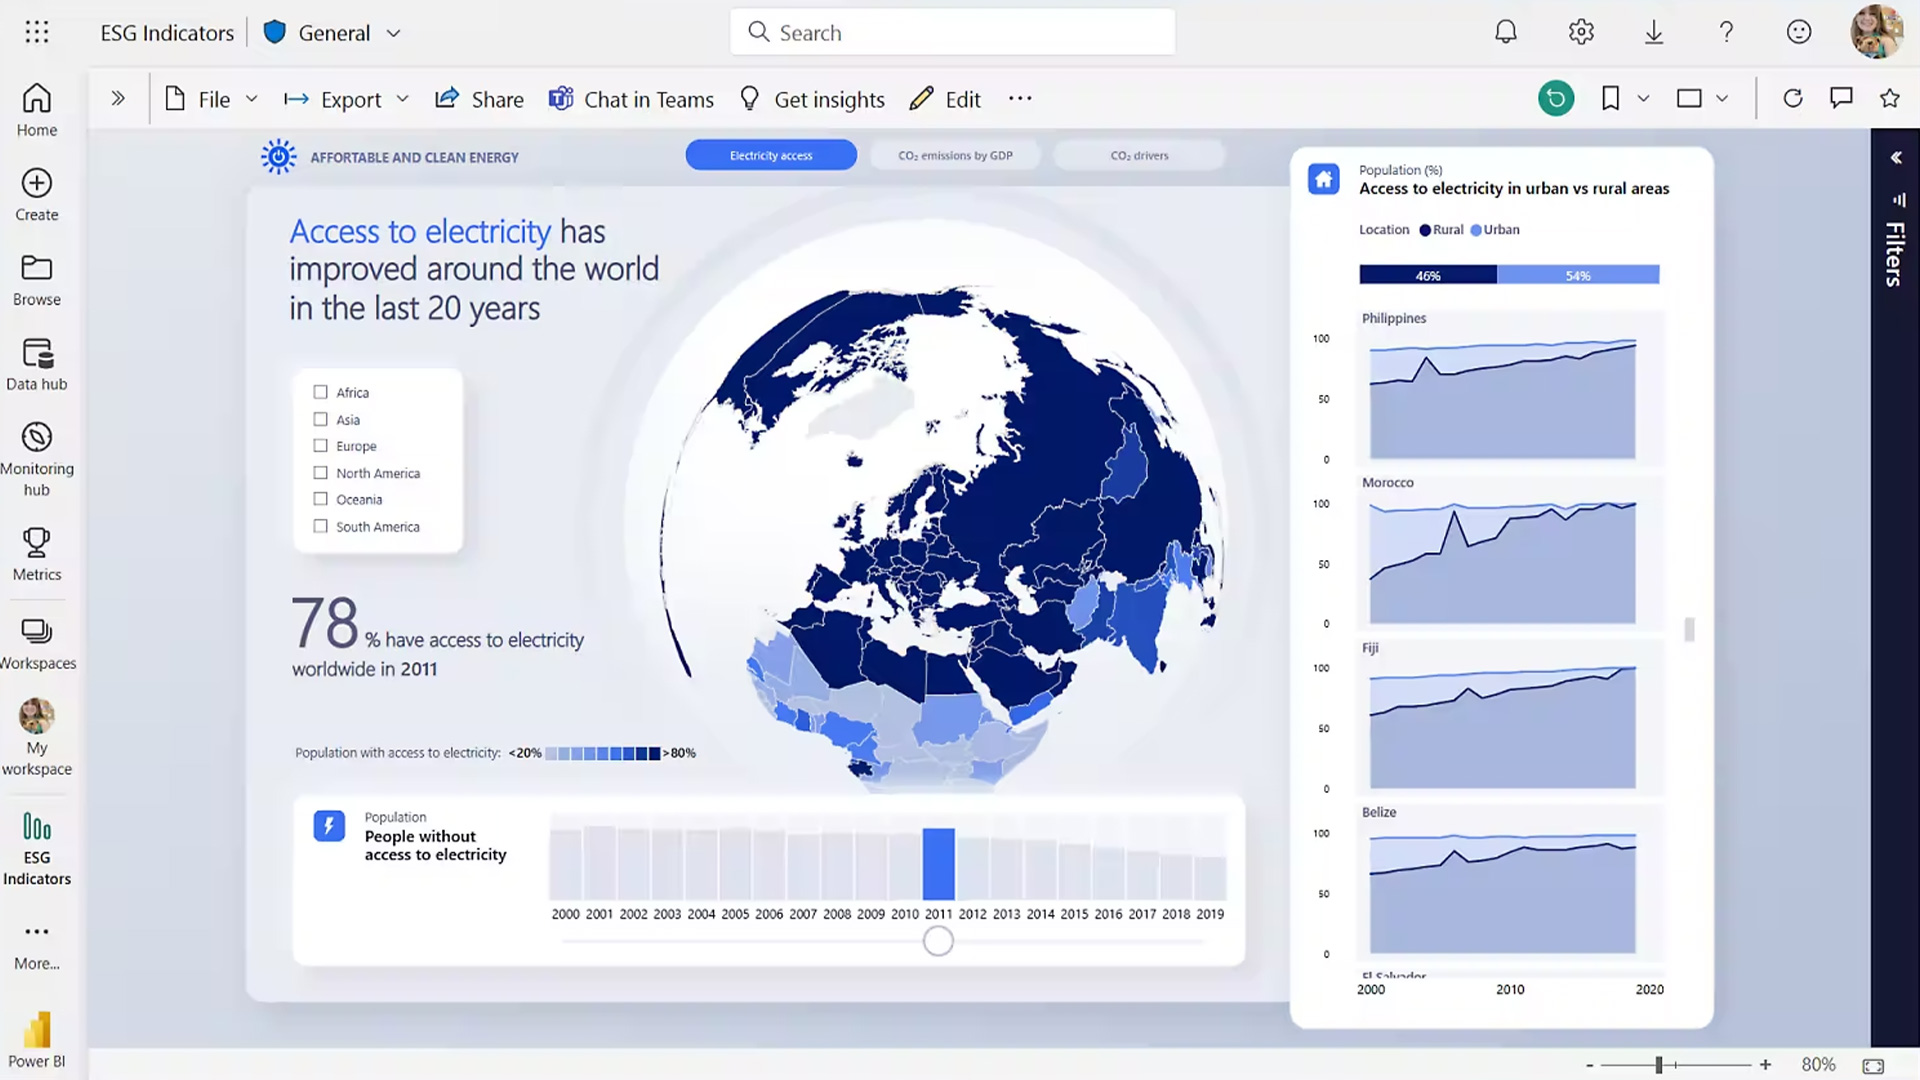Image resolution: width=1920 pixels, height=1080 pixels.
Task: Click Chat in Teams
Action: 631,98
